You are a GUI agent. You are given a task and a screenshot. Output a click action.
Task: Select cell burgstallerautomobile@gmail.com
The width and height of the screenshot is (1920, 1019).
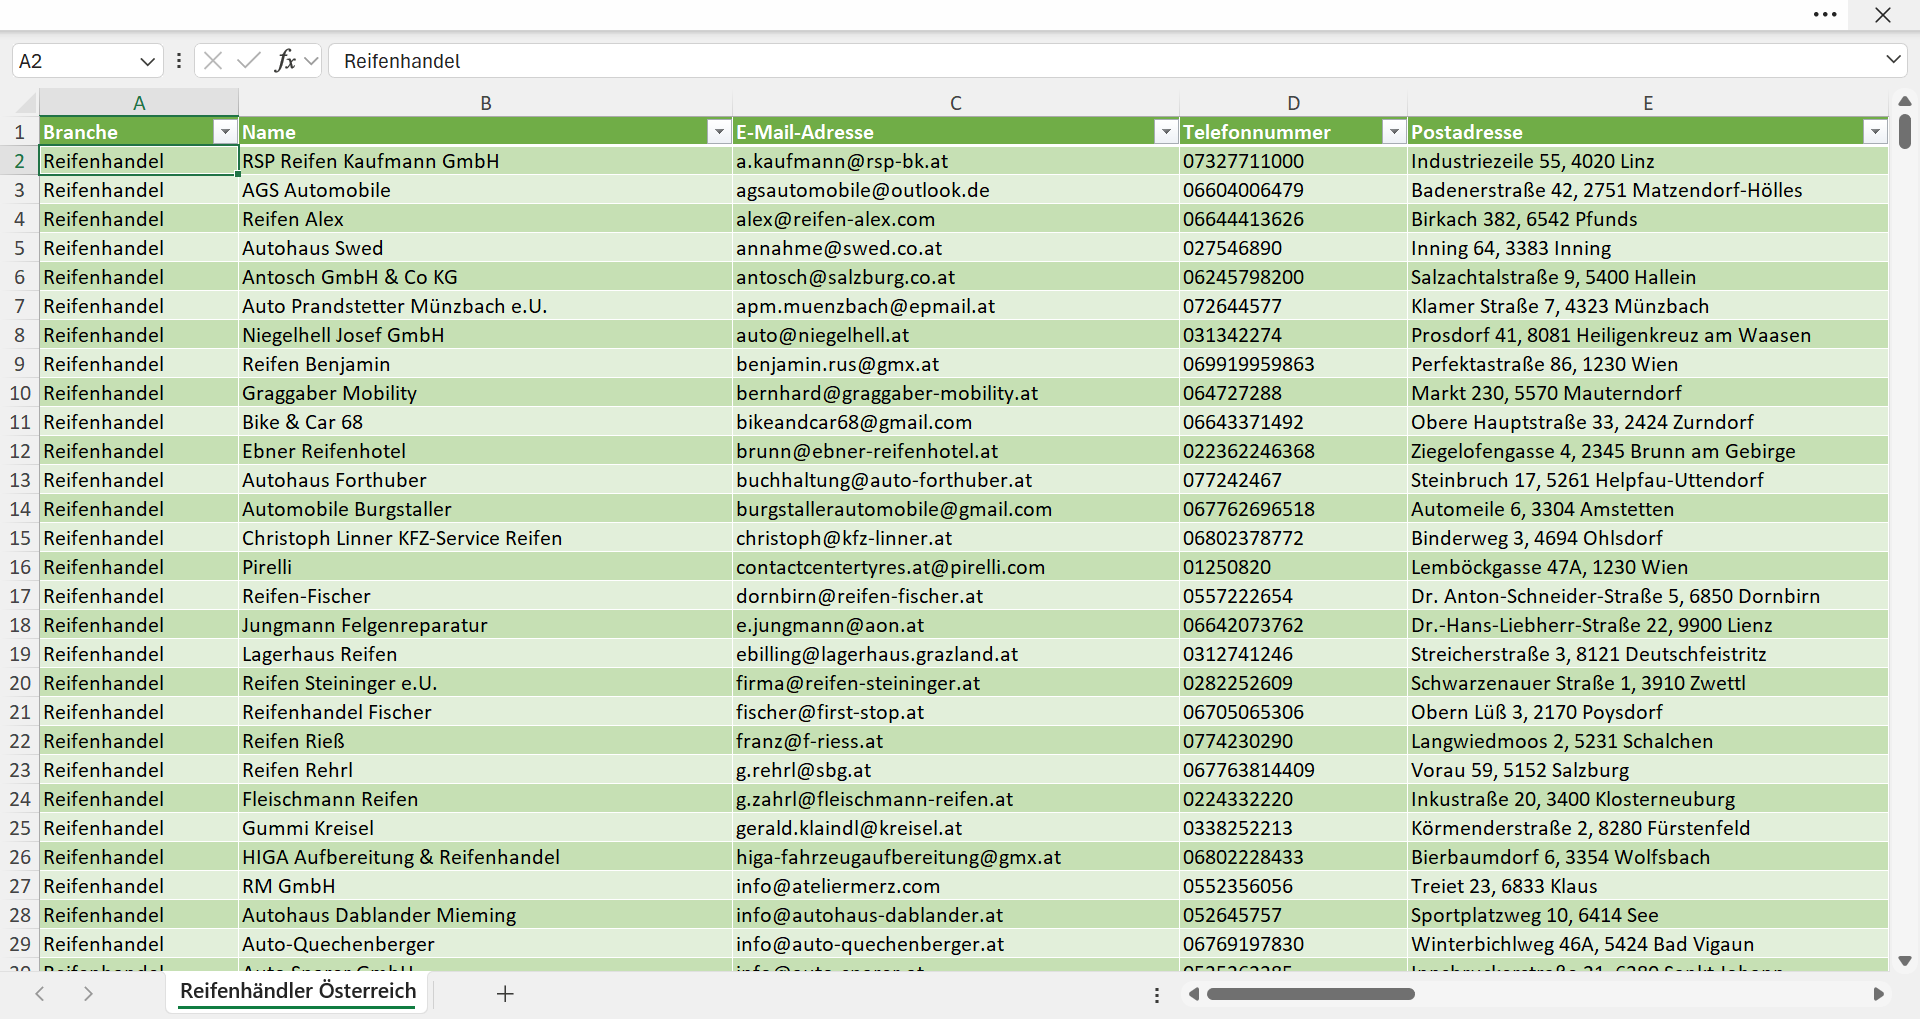[956, 509]
